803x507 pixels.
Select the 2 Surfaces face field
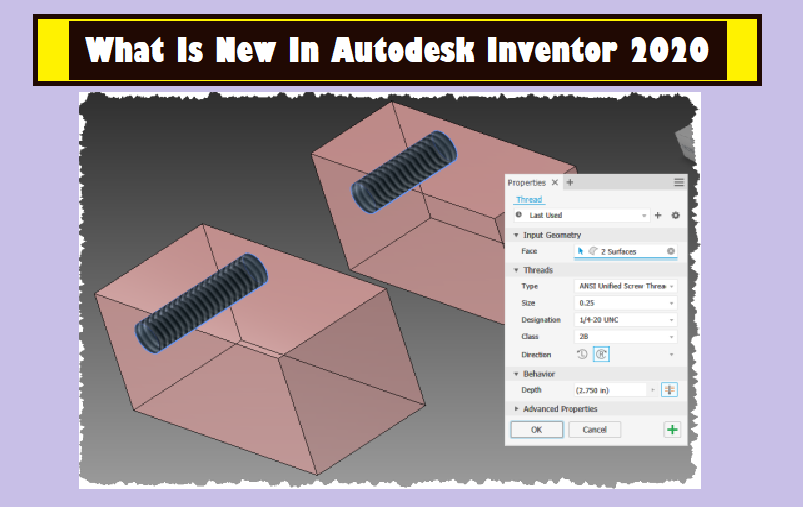coord(625,251)
